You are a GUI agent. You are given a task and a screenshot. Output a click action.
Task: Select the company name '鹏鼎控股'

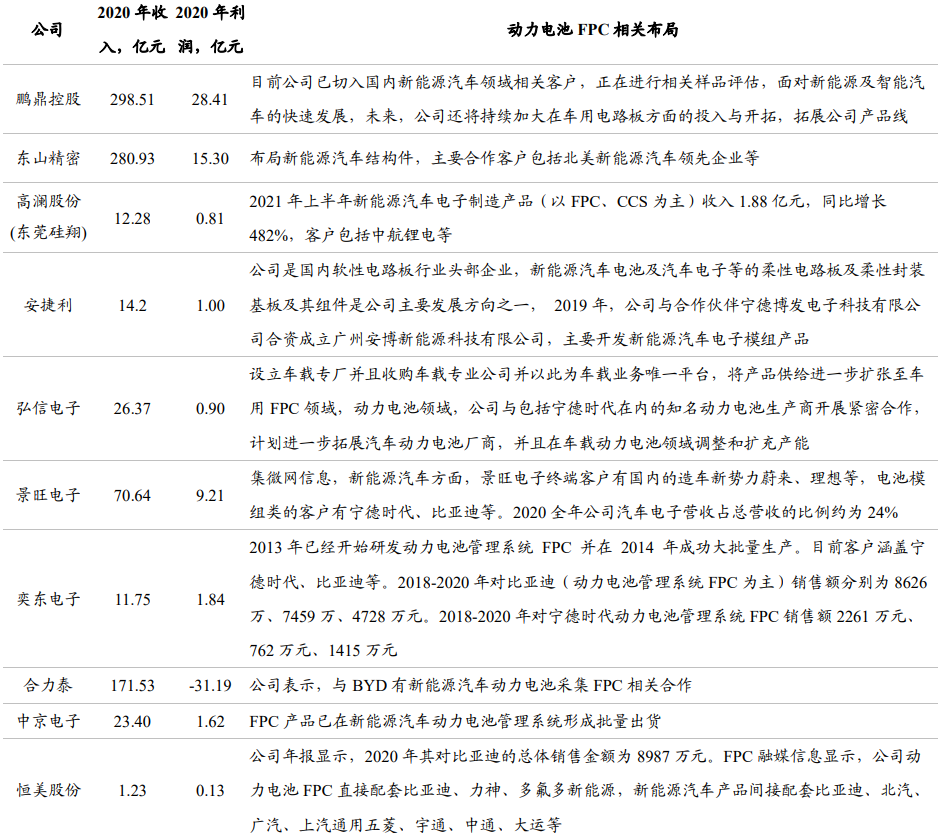pos(48,99)
